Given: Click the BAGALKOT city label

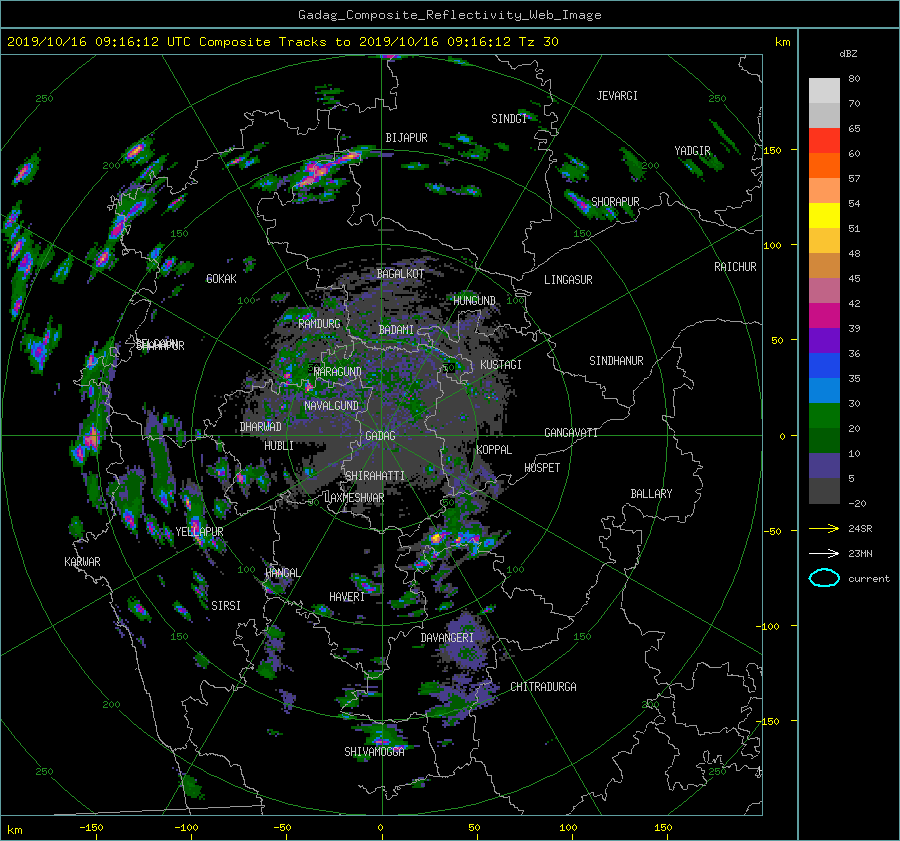Looking at the screenshot, I should tap(400, 274).
